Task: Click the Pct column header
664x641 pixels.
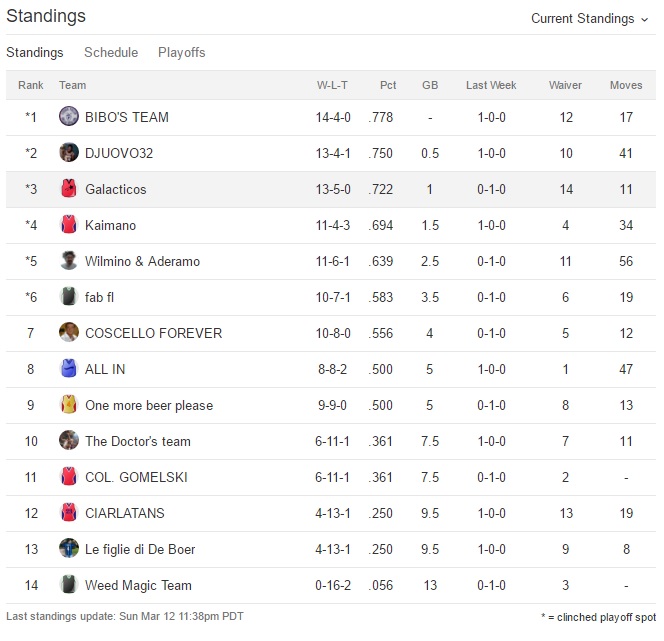Action: click(x=388, y=85)
